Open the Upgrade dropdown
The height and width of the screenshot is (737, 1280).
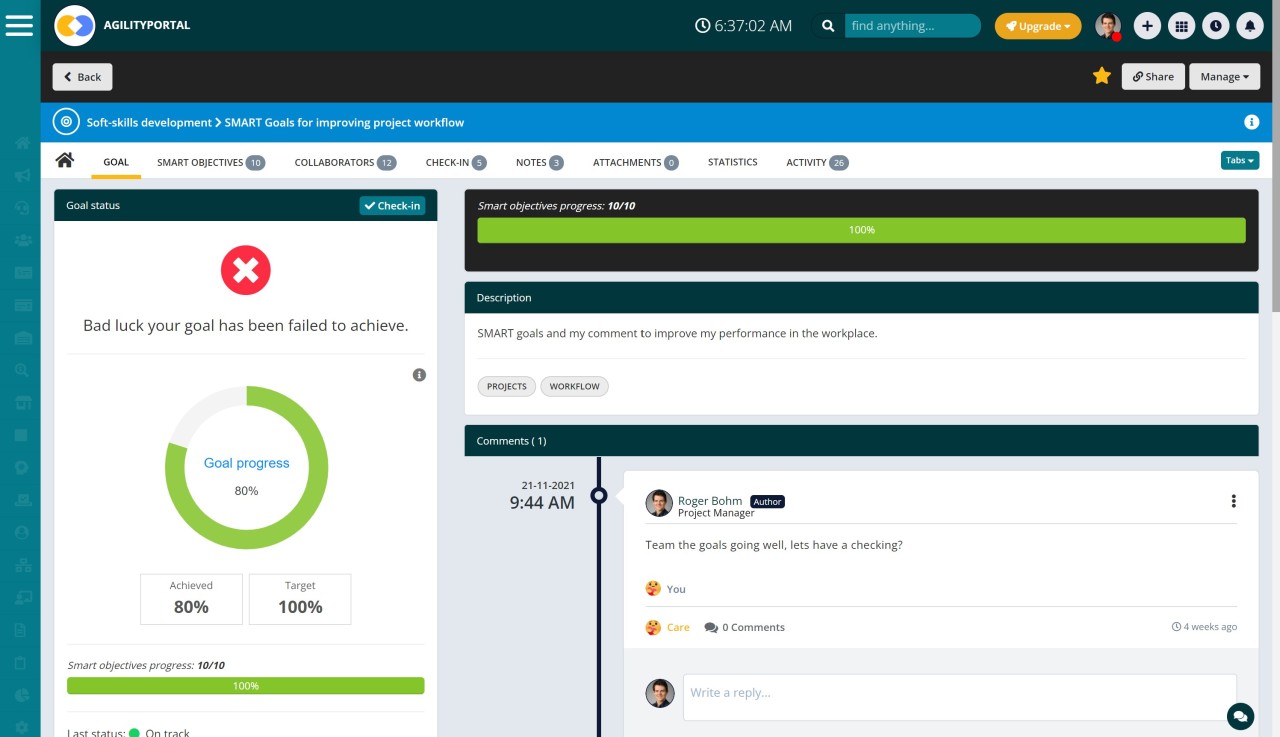(x=1037, y=27)
